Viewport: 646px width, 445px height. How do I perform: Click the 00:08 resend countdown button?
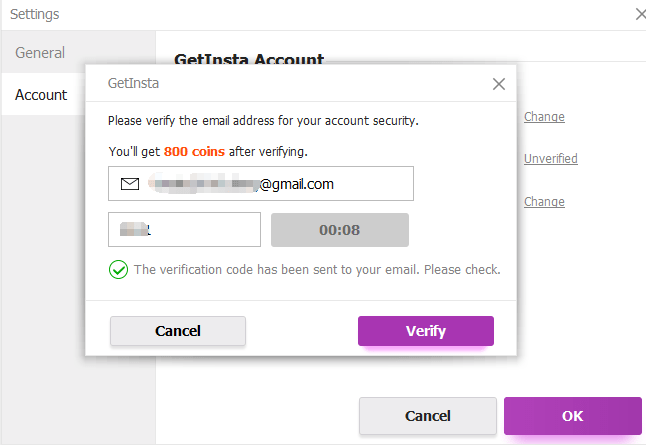coord(340,230)
